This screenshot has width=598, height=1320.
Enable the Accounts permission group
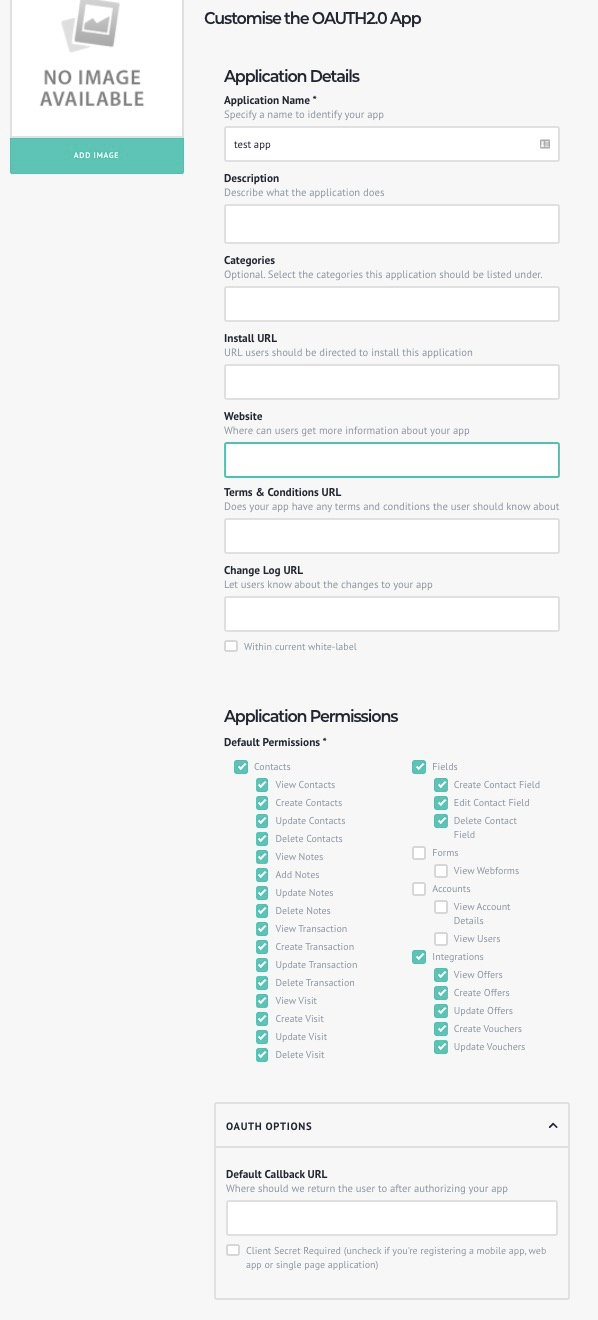click(x=419, y=889)
